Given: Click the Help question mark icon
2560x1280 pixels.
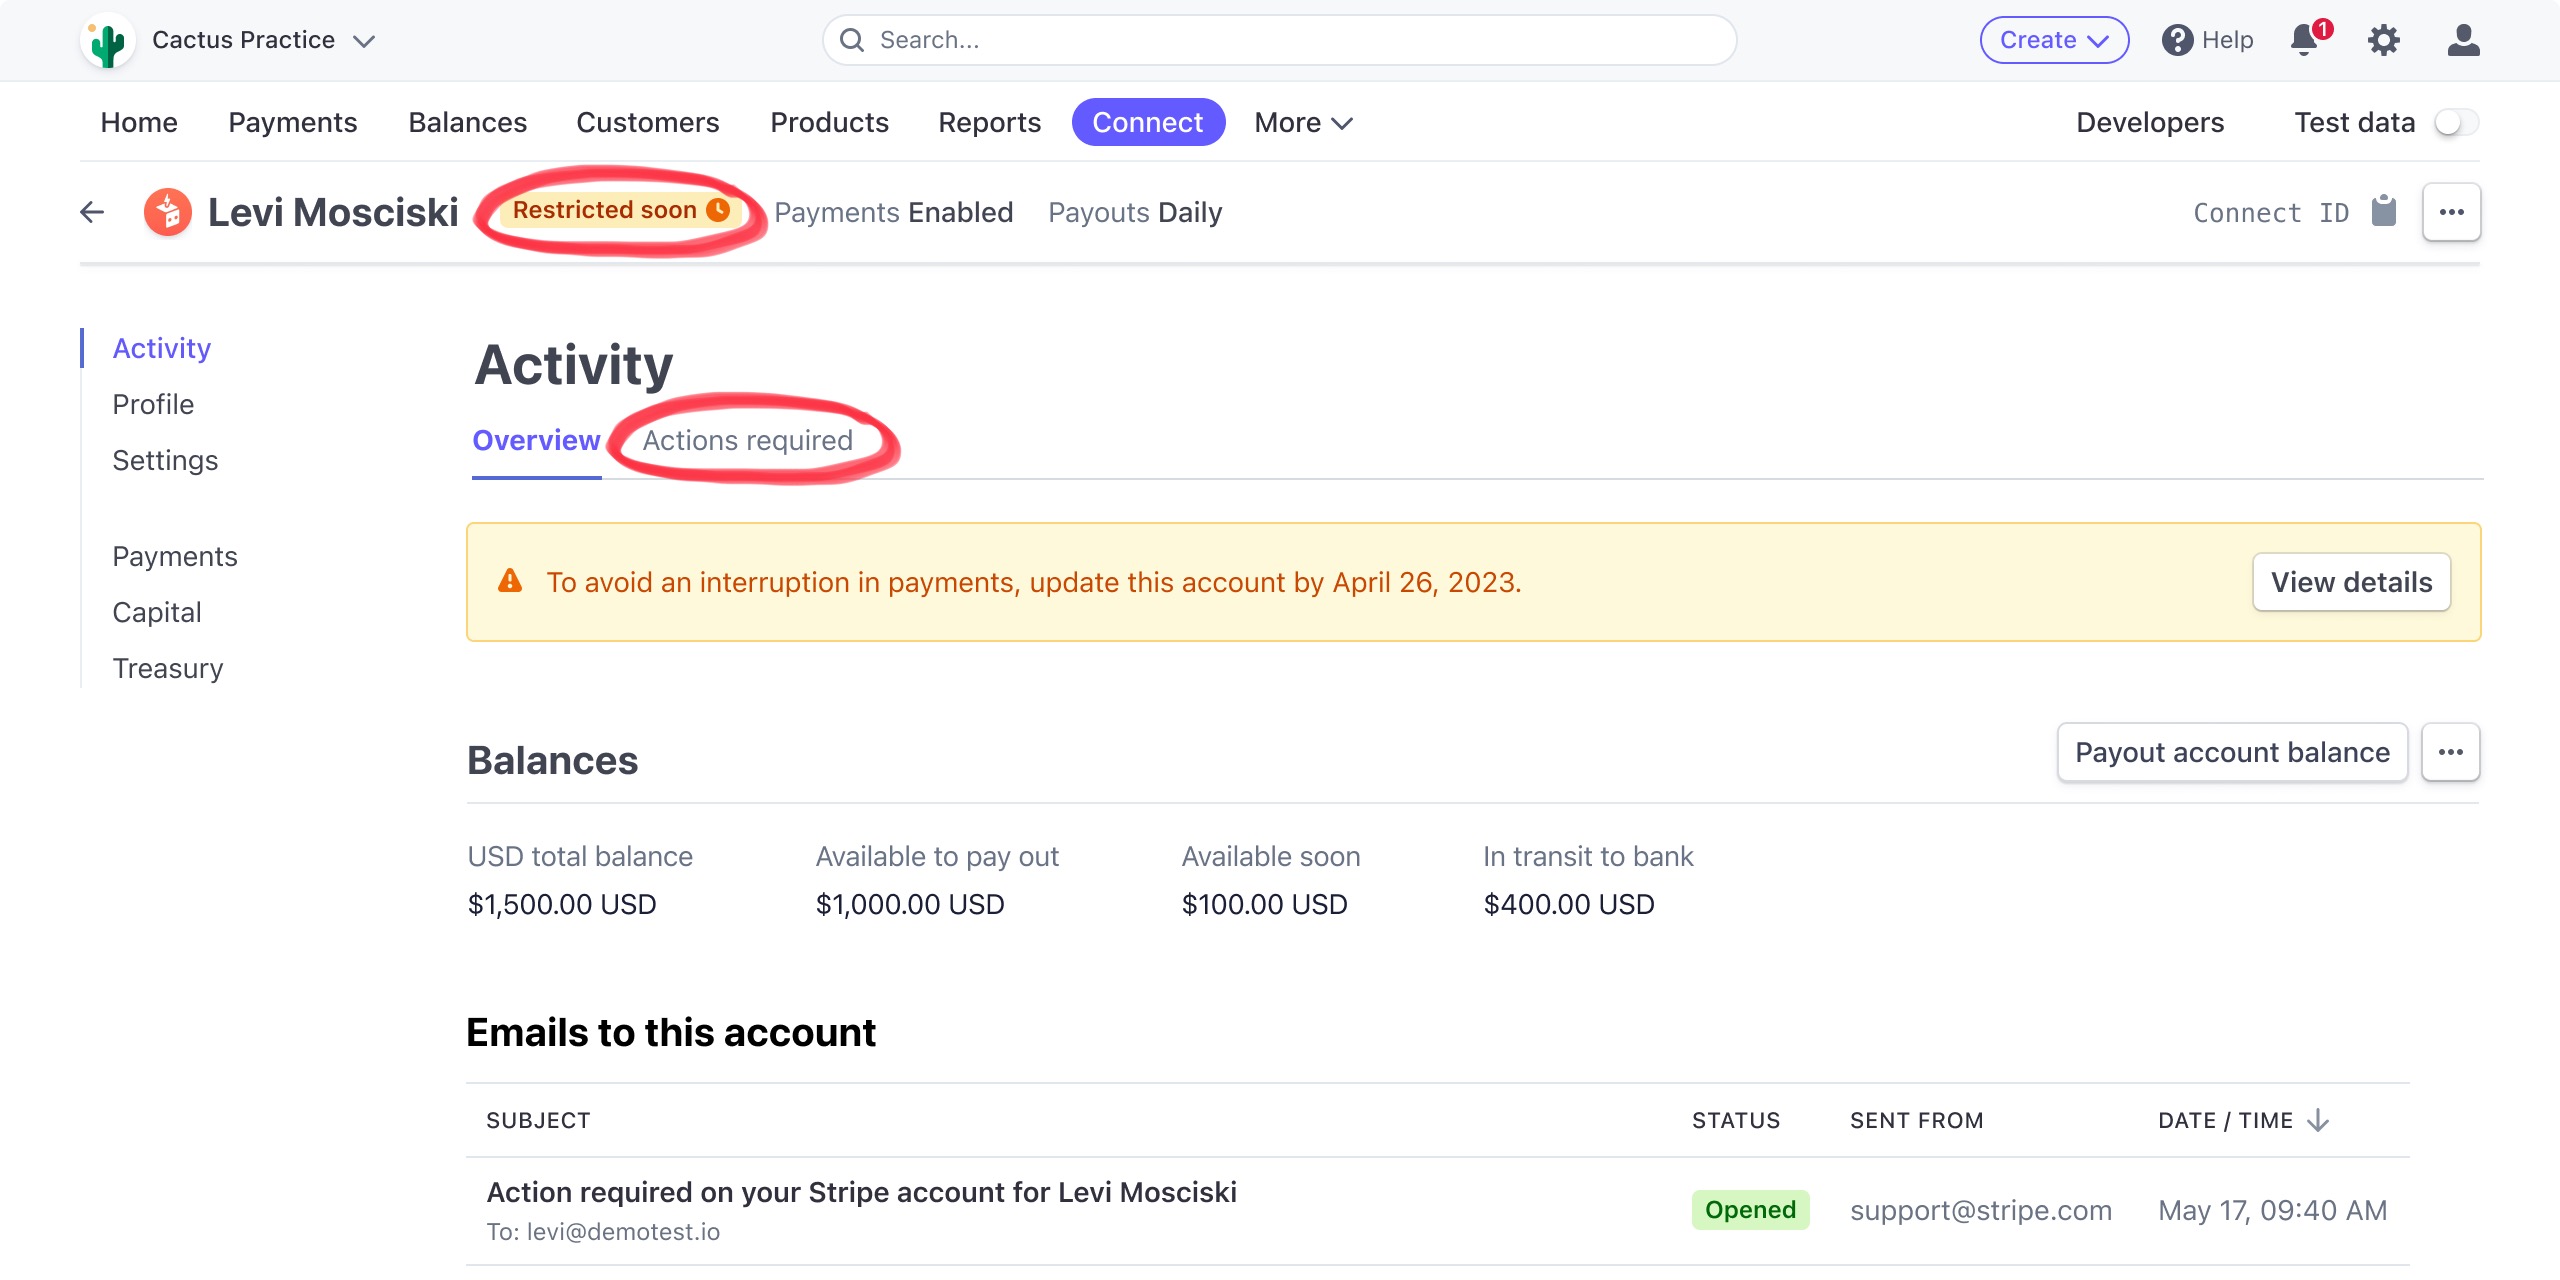Looking at the screenshot, I should coord(2177,40).
